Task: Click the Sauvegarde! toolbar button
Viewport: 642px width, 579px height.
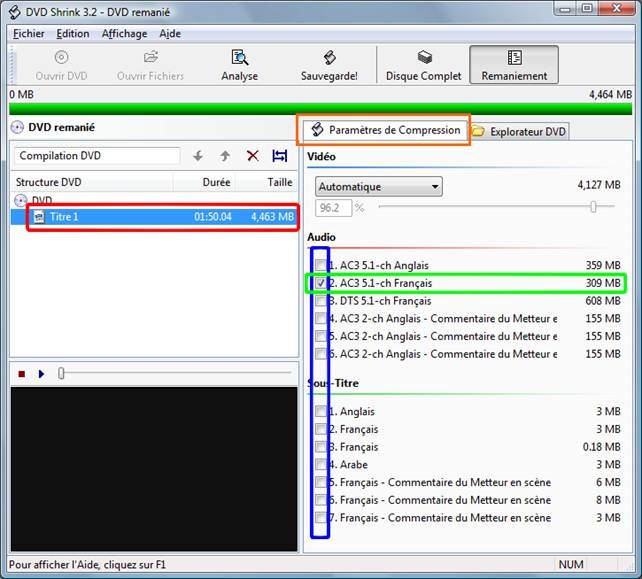Action: [x=329, y=65]
